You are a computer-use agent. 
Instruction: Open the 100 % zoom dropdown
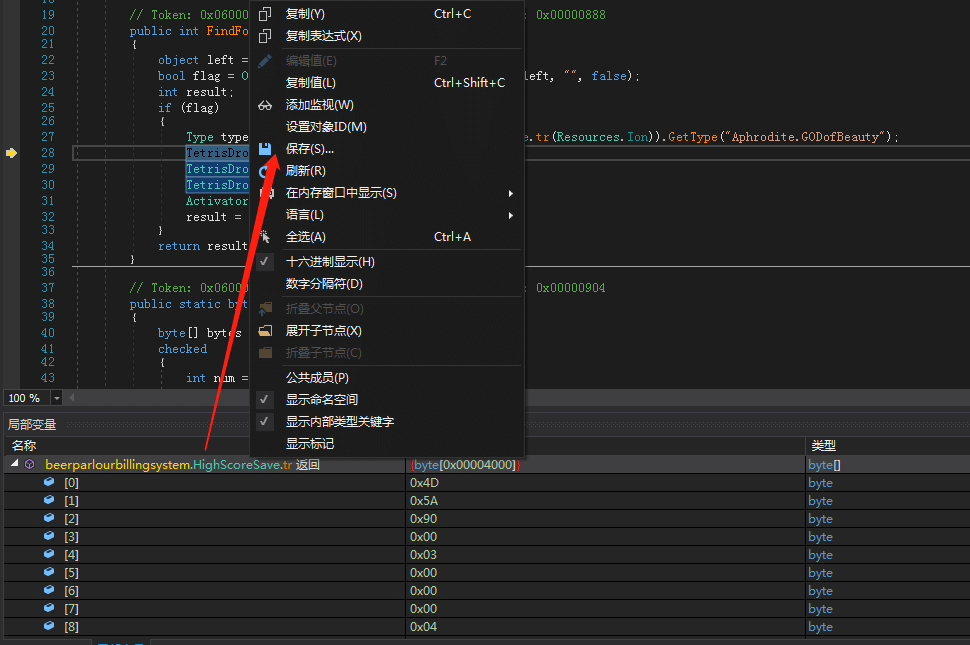pyautogui.click(x=56, y=398)
